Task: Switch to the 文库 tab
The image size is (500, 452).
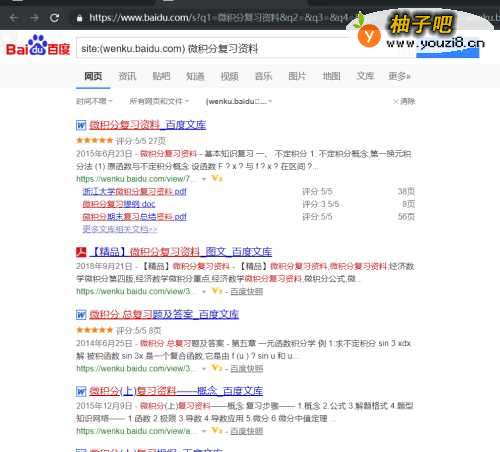Action: tap(365, 76)
